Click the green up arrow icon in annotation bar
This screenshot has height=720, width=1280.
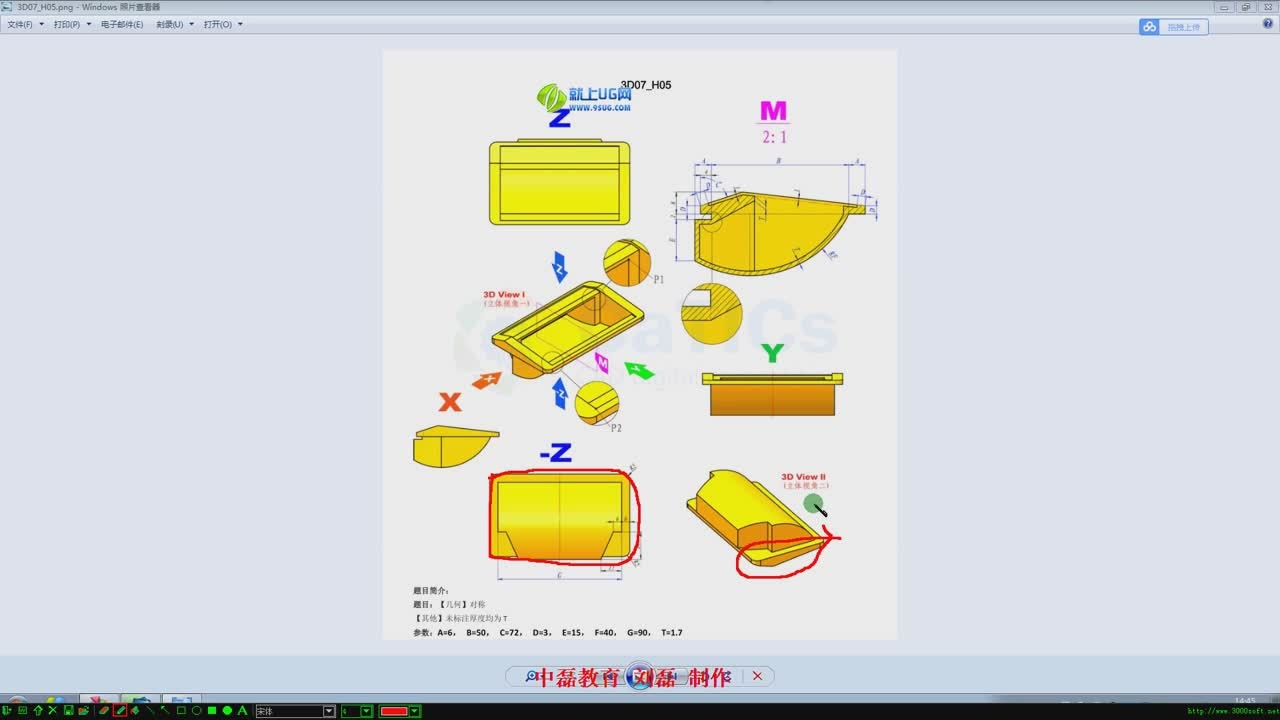[x=38, y=711]
